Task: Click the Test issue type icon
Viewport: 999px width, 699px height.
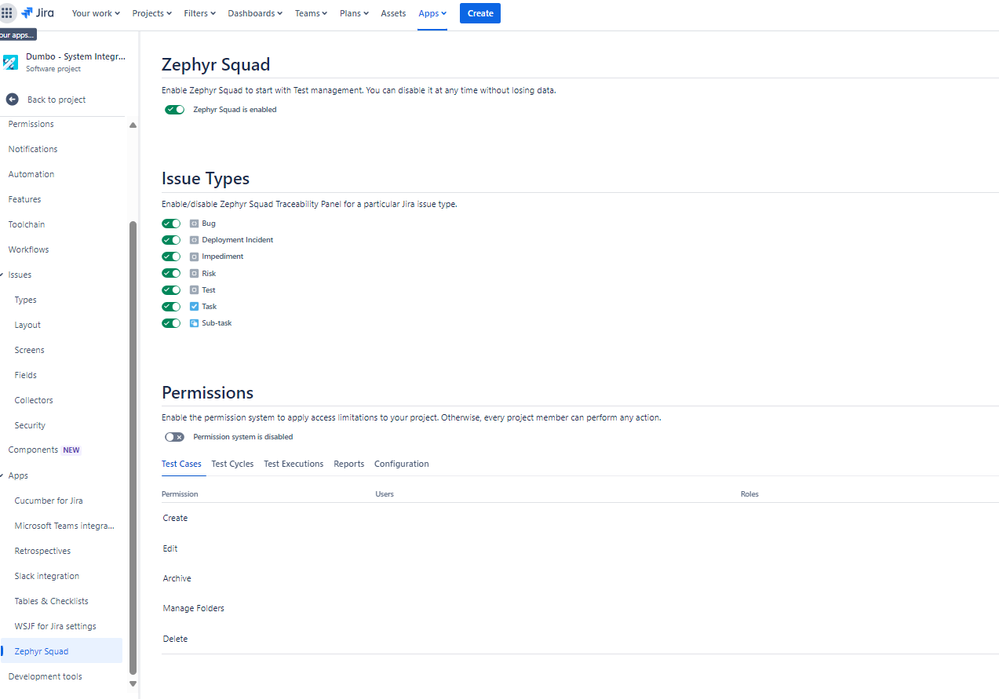Action: tap(194, 290)
